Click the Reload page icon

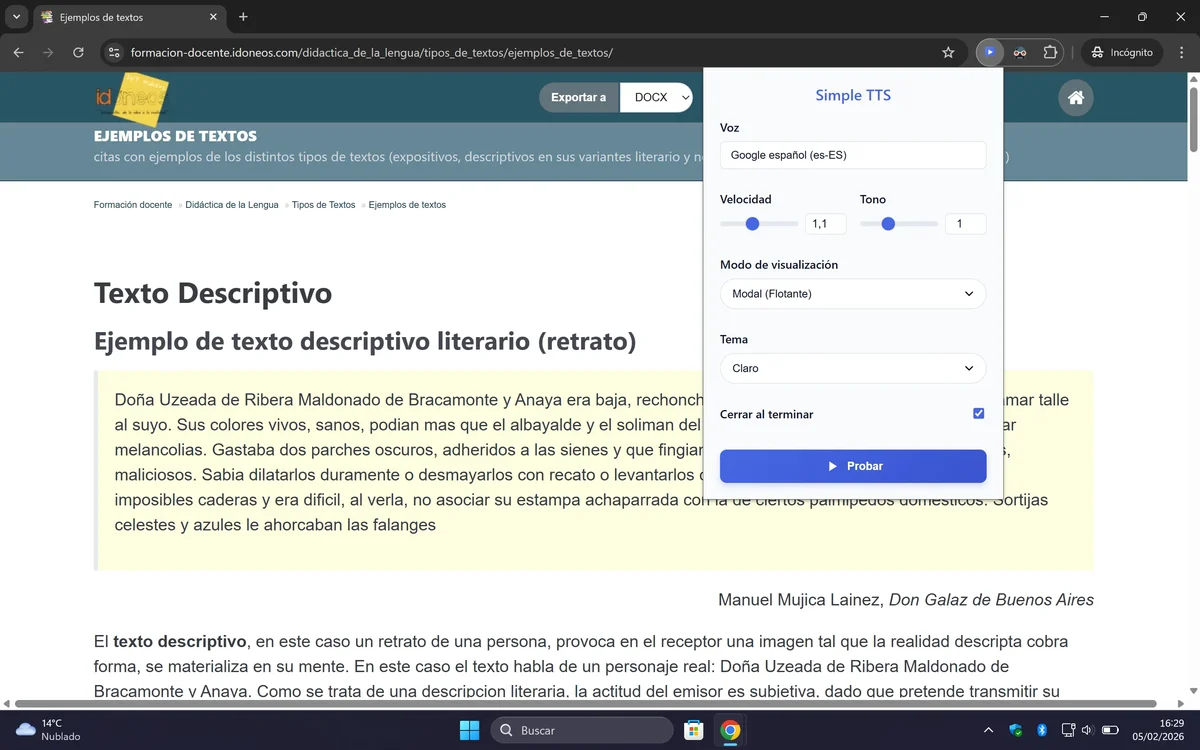(78, 52)
